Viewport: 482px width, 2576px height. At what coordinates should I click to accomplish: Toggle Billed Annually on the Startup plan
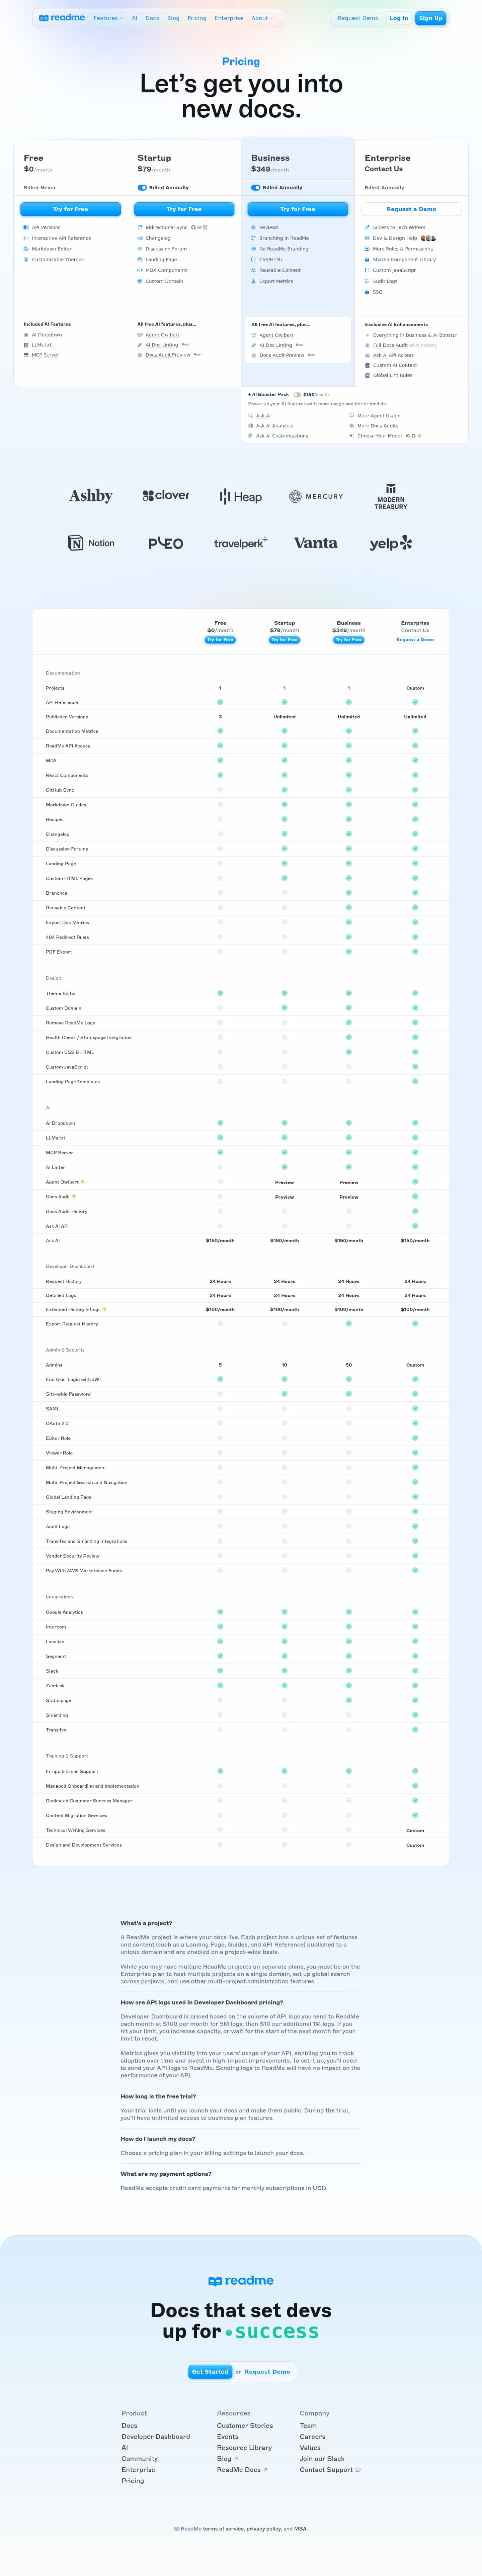[142, 187]
